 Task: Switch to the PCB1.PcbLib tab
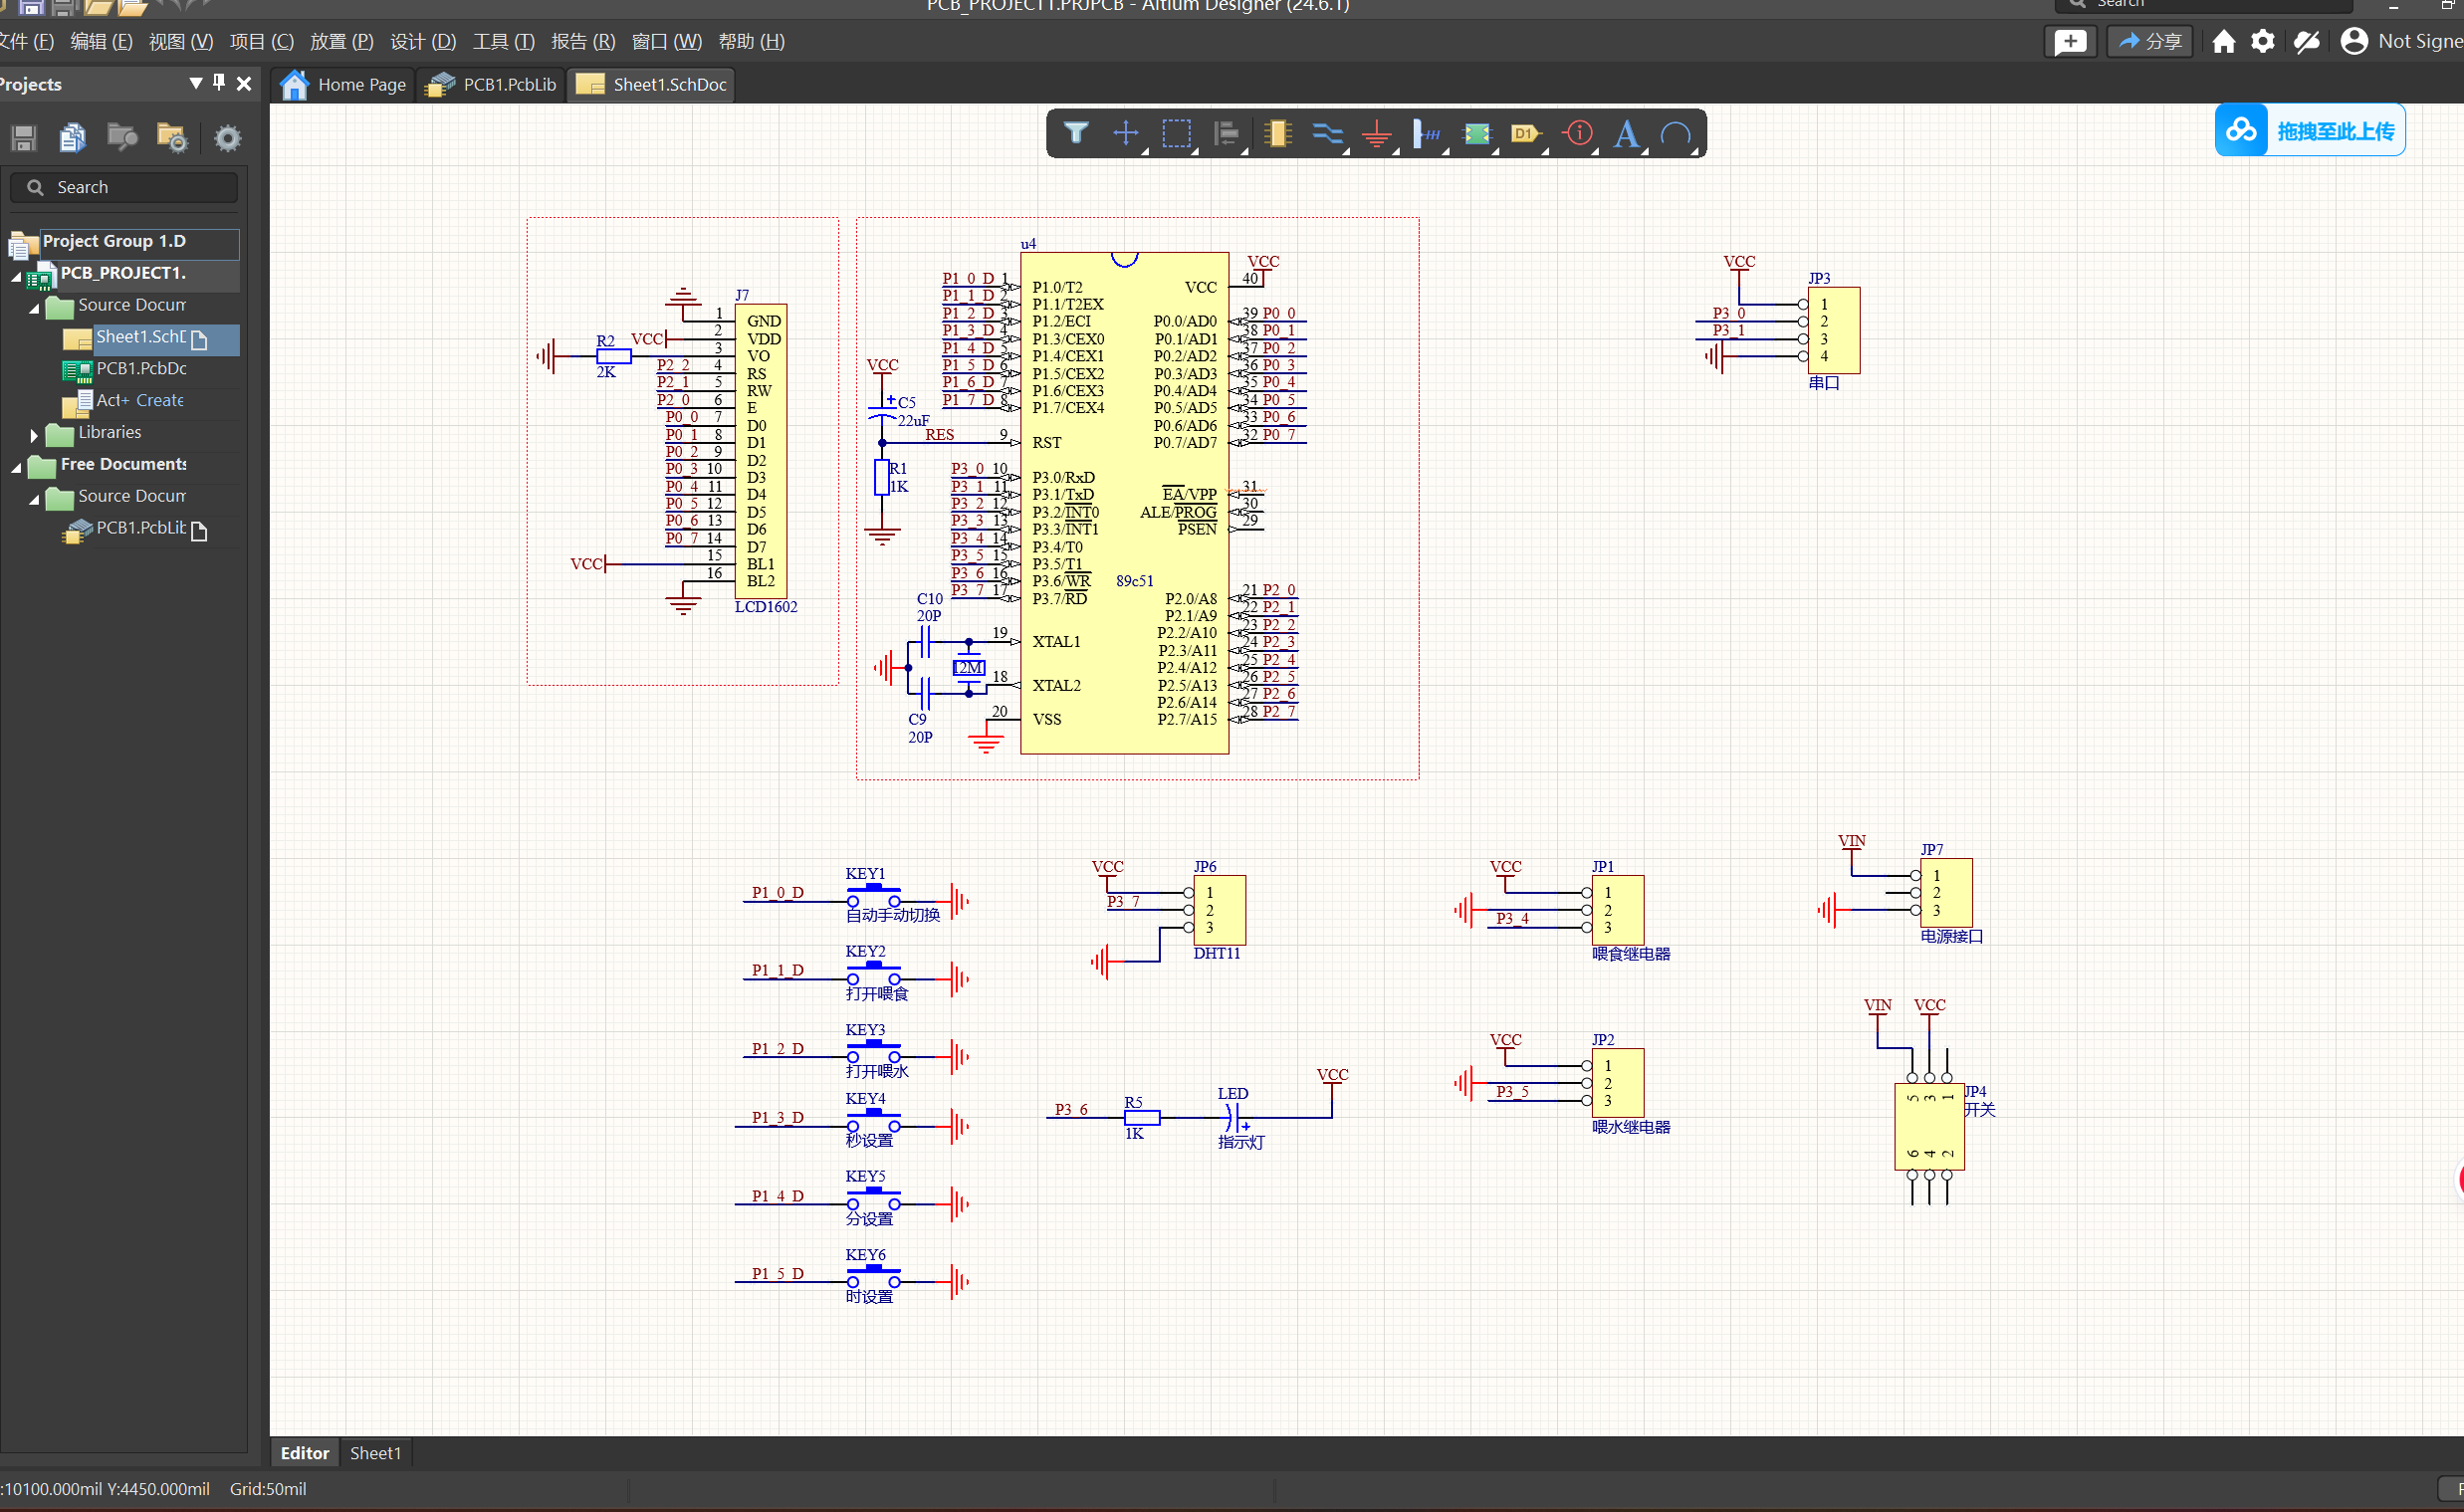[491, 85]
